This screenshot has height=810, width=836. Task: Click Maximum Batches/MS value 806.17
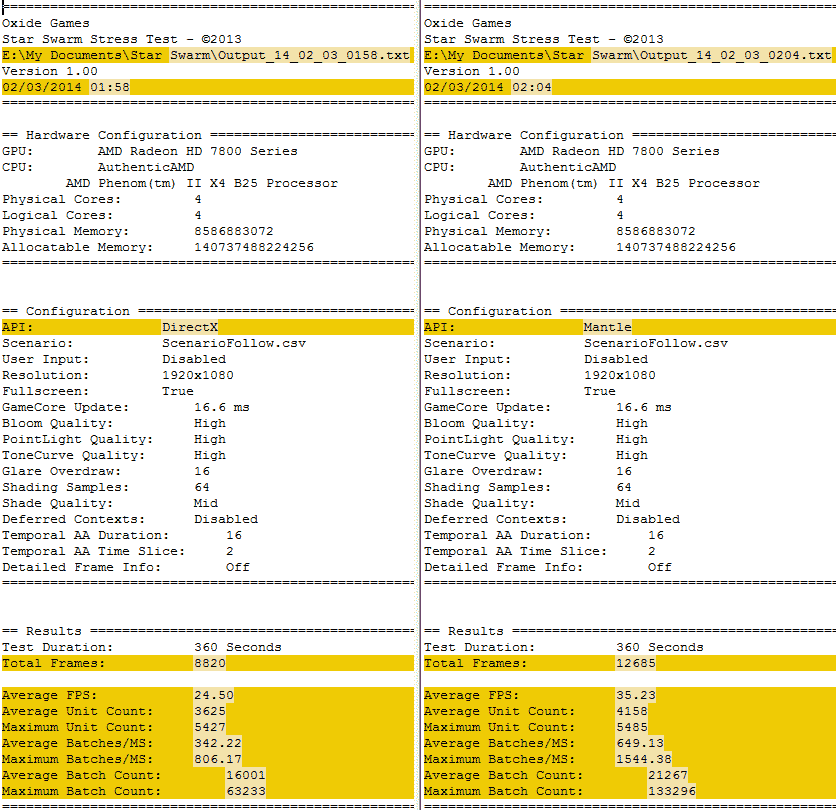click(218, 759)
